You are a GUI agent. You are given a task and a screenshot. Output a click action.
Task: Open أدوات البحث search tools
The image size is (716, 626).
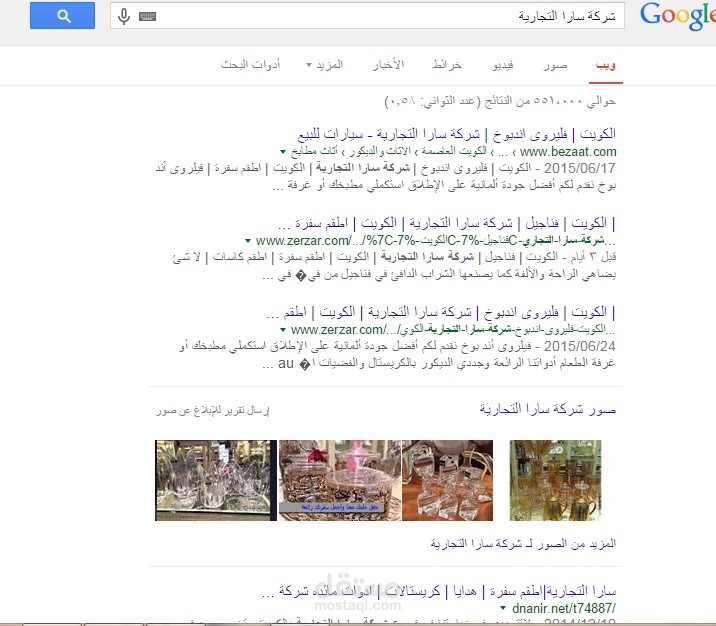coord(250,65)
